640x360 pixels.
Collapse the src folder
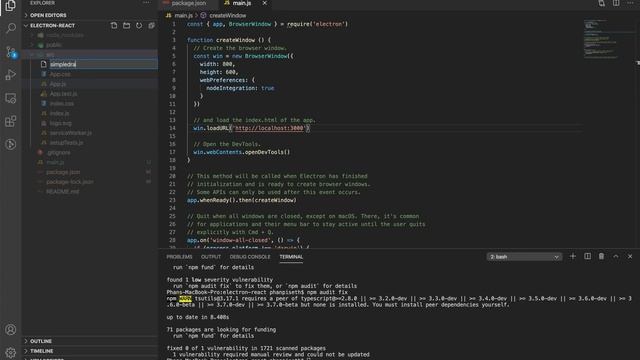pos(50,54)
